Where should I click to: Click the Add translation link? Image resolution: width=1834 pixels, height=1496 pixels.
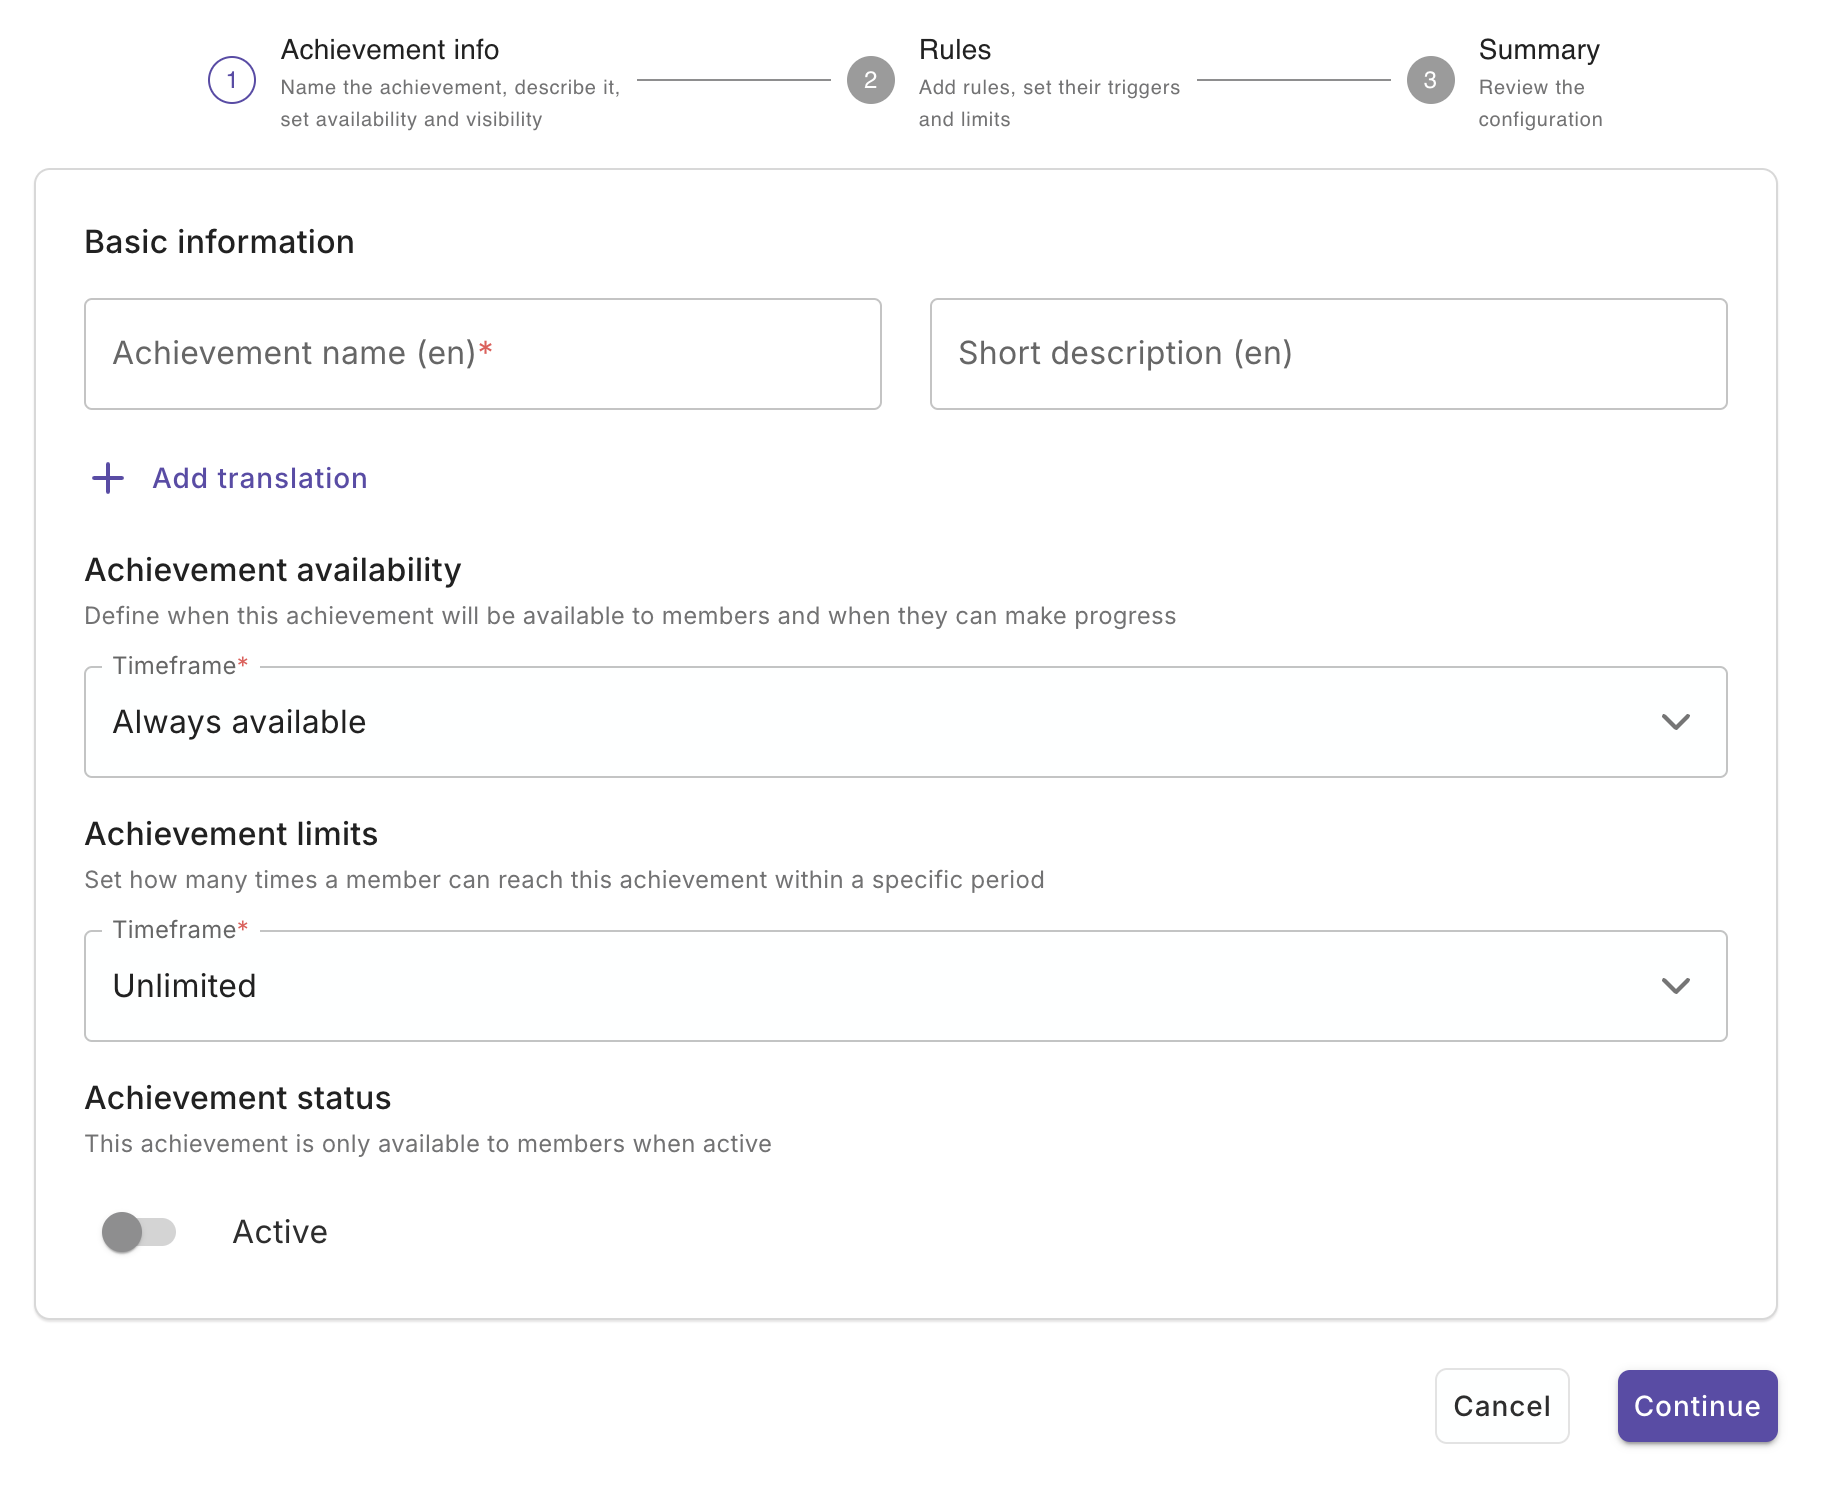260,478
